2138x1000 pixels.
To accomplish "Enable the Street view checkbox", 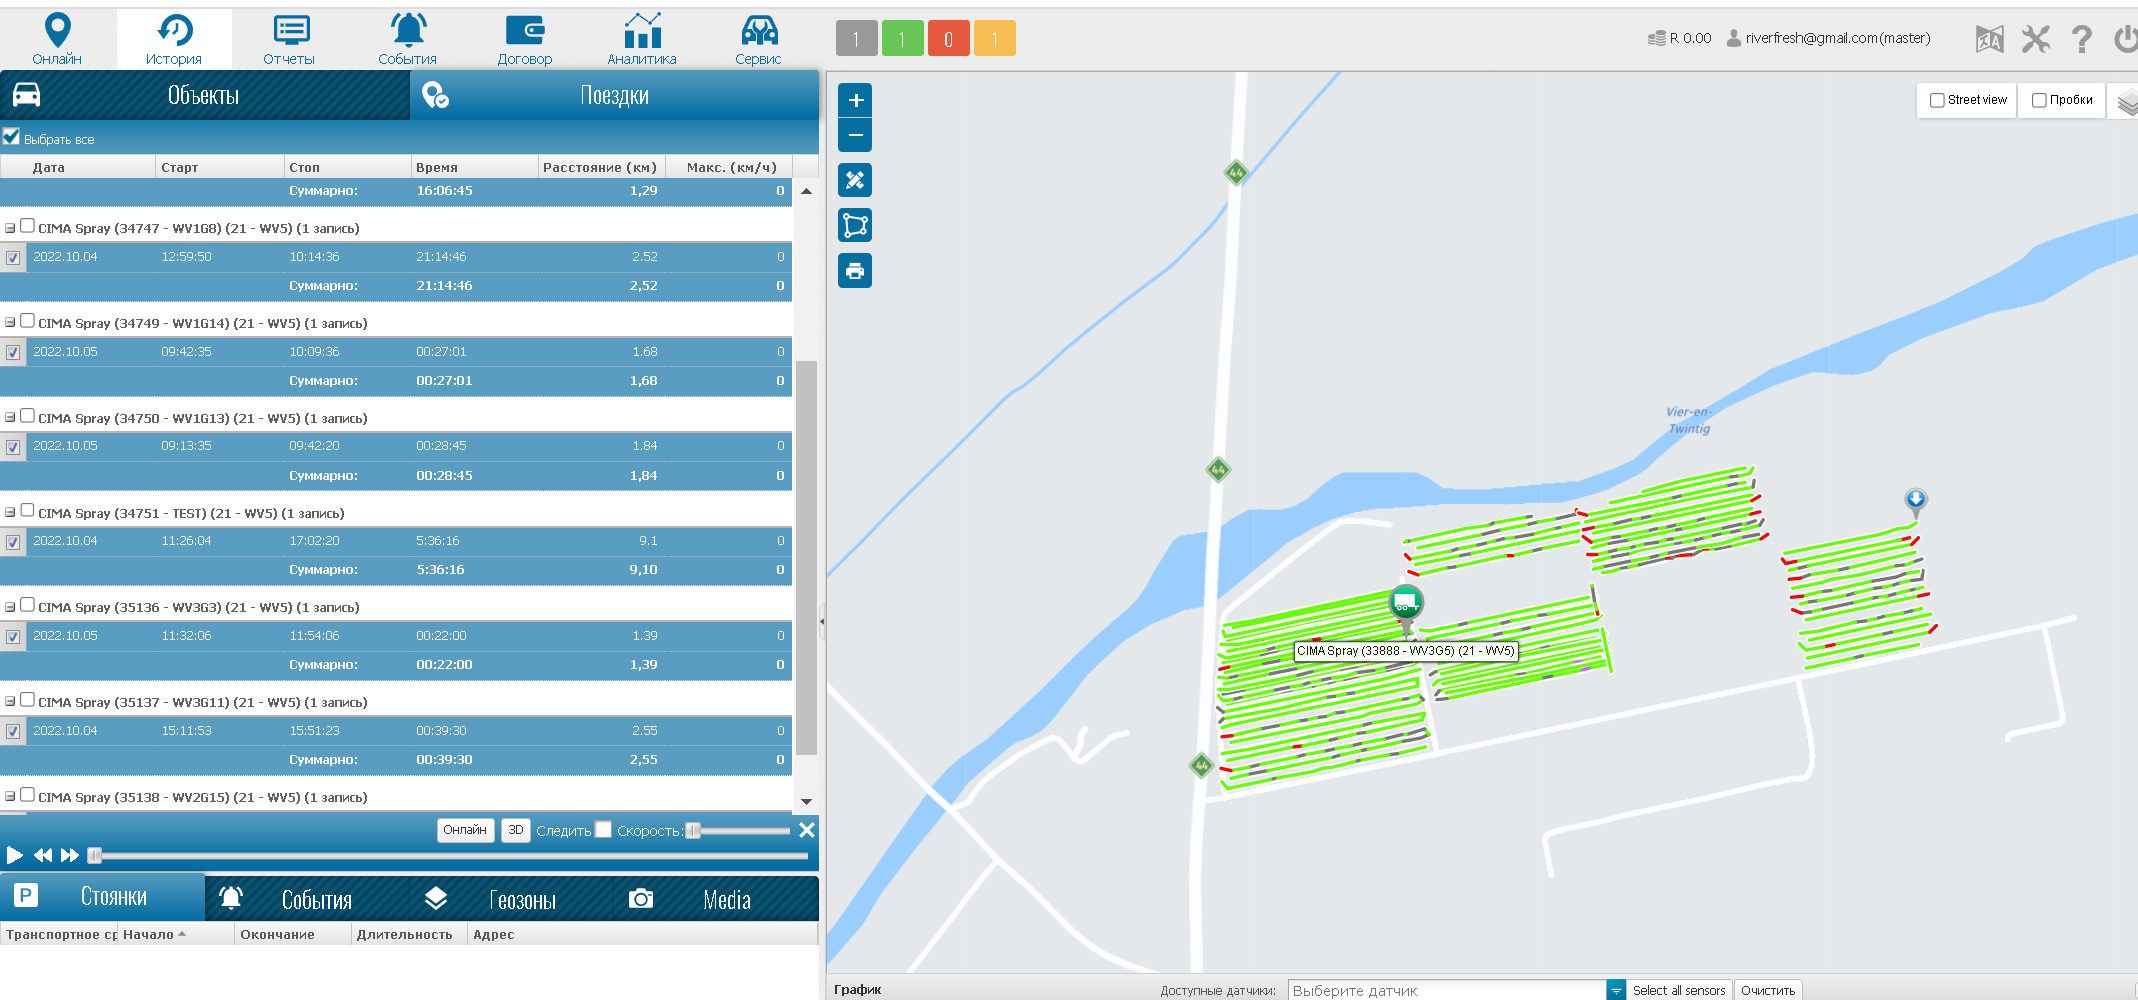I will coord(1937,100).
